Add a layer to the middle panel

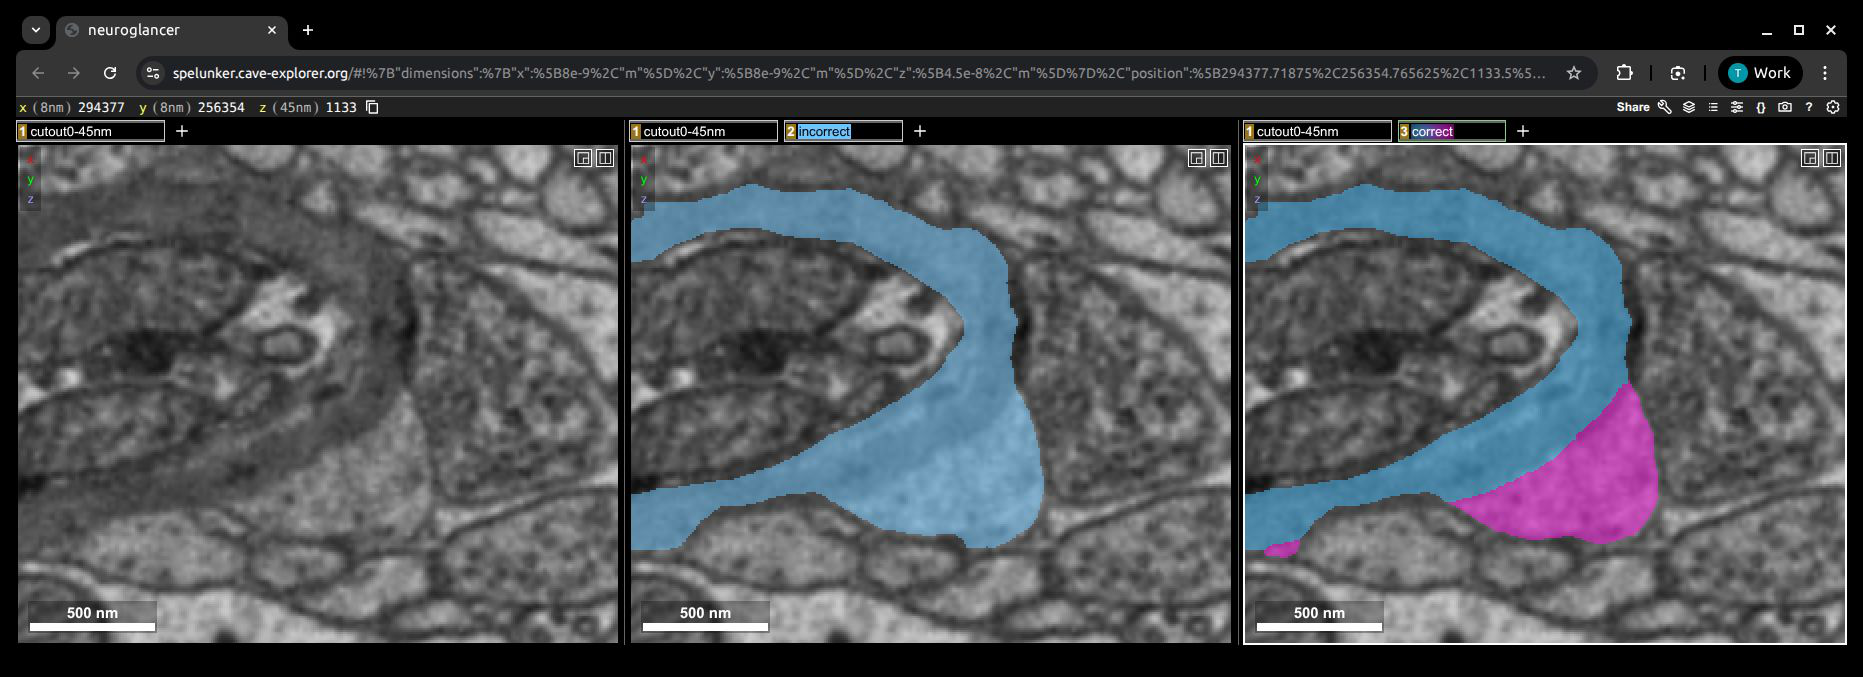click(x=920, y=131)
